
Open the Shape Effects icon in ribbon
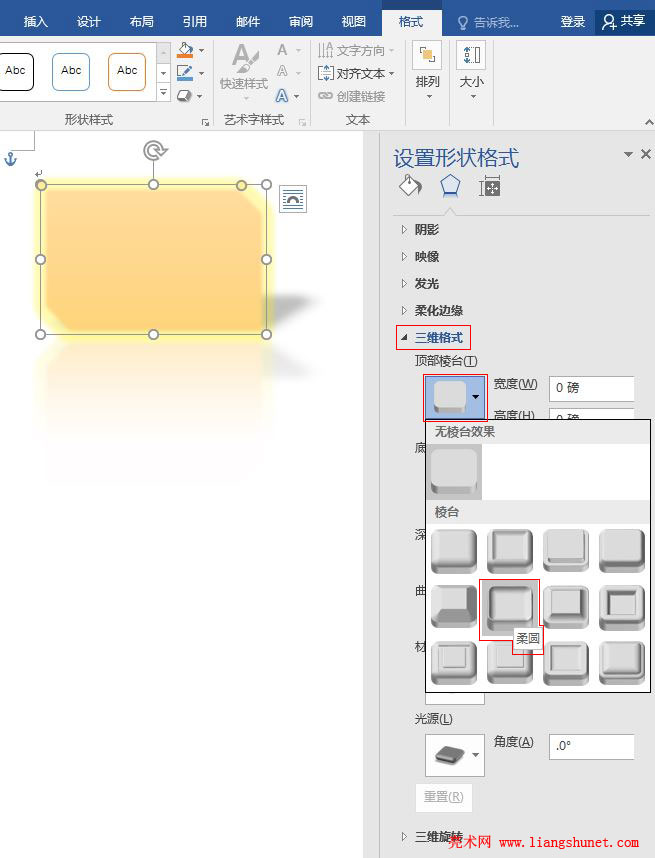pos(185,95)
